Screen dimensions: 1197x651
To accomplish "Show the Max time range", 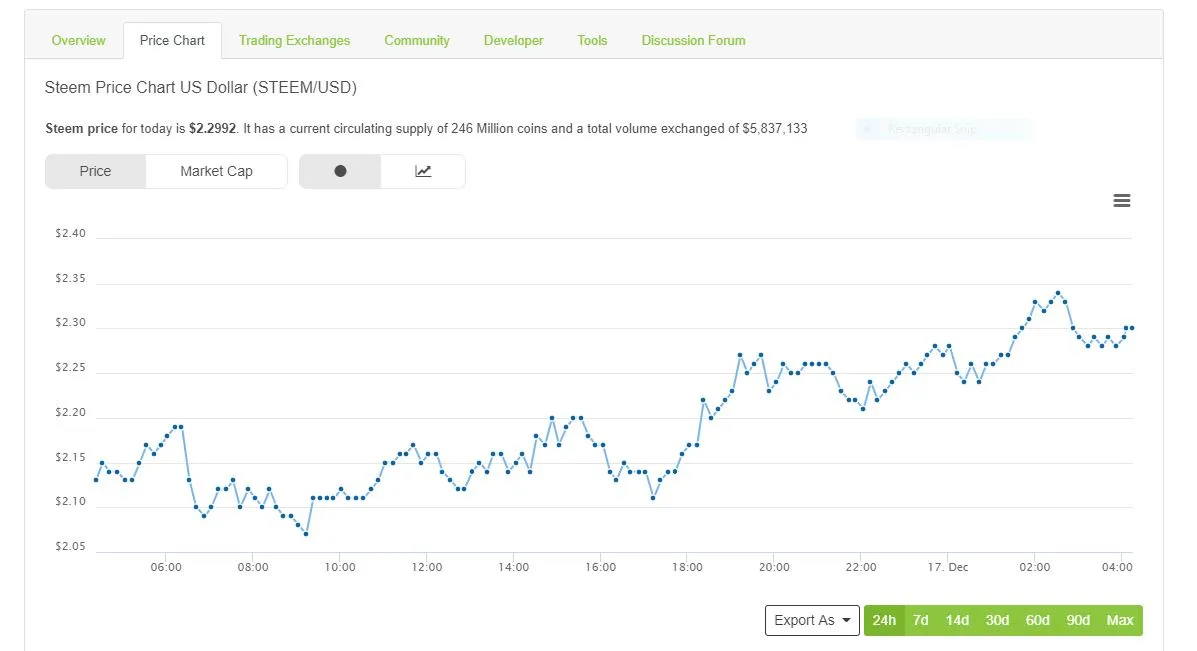I will [x=1120, y=620].
